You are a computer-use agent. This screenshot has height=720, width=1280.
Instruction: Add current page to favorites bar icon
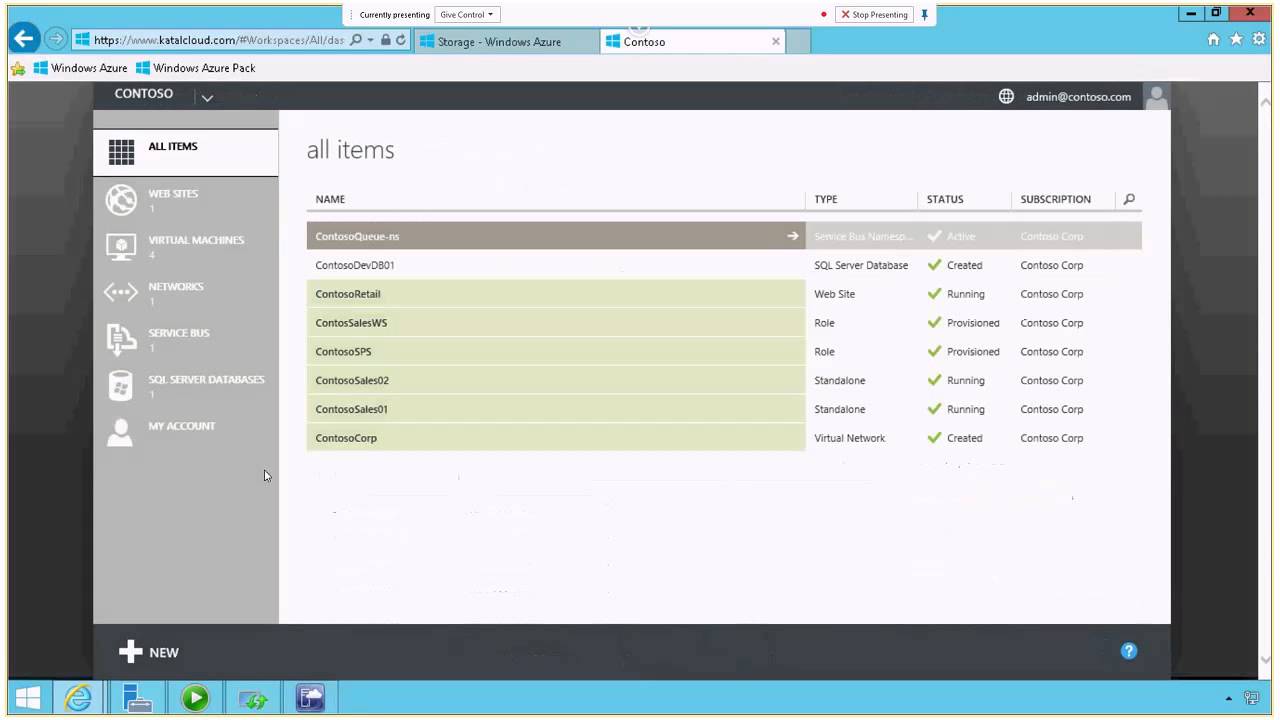click(18, 68)
